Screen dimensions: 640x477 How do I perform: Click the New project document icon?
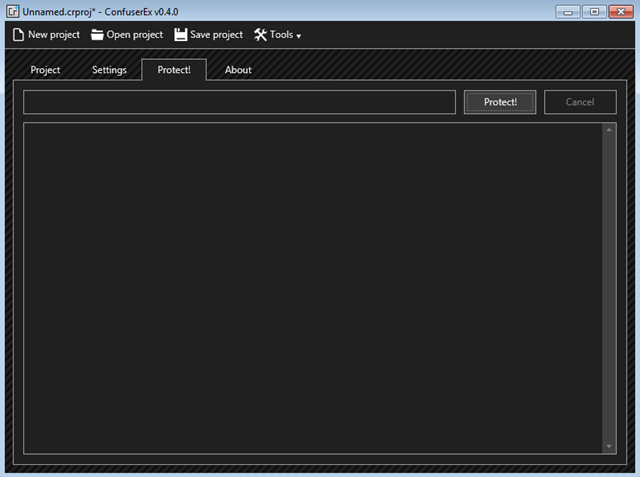(x=17, y=35)
